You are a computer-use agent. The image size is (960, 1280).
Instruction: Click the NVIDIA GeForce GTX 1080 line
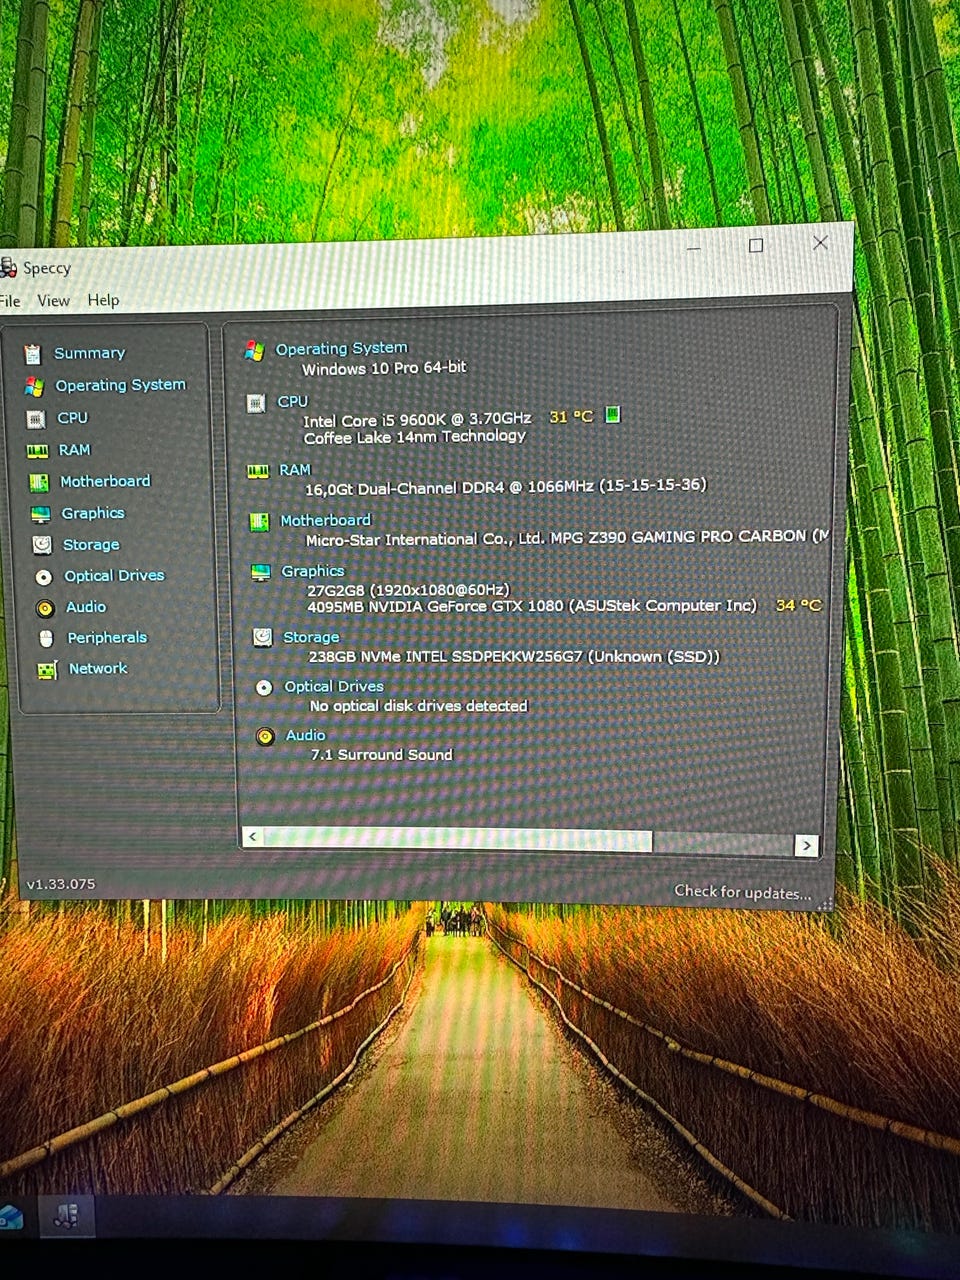click(x=532, y=606)
